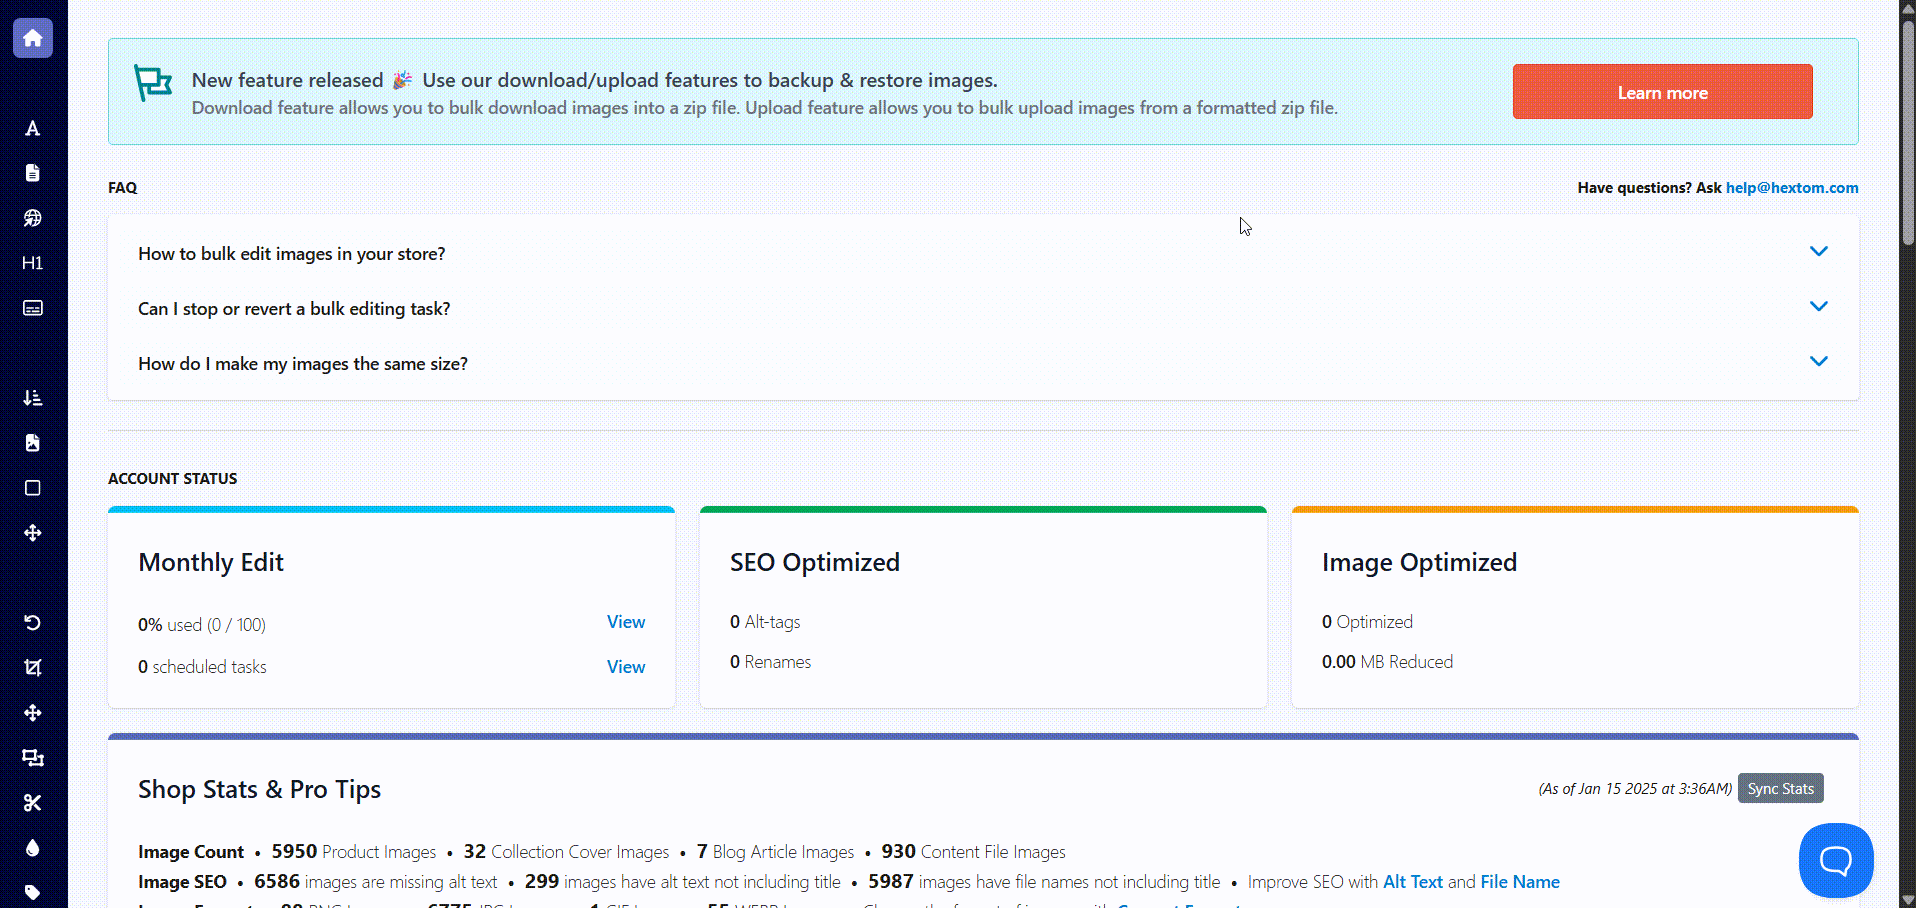Open the caption card icon in sidebar
This screenshot has height=908, width=1916.
pyautogui.click(x=33, y=308)
